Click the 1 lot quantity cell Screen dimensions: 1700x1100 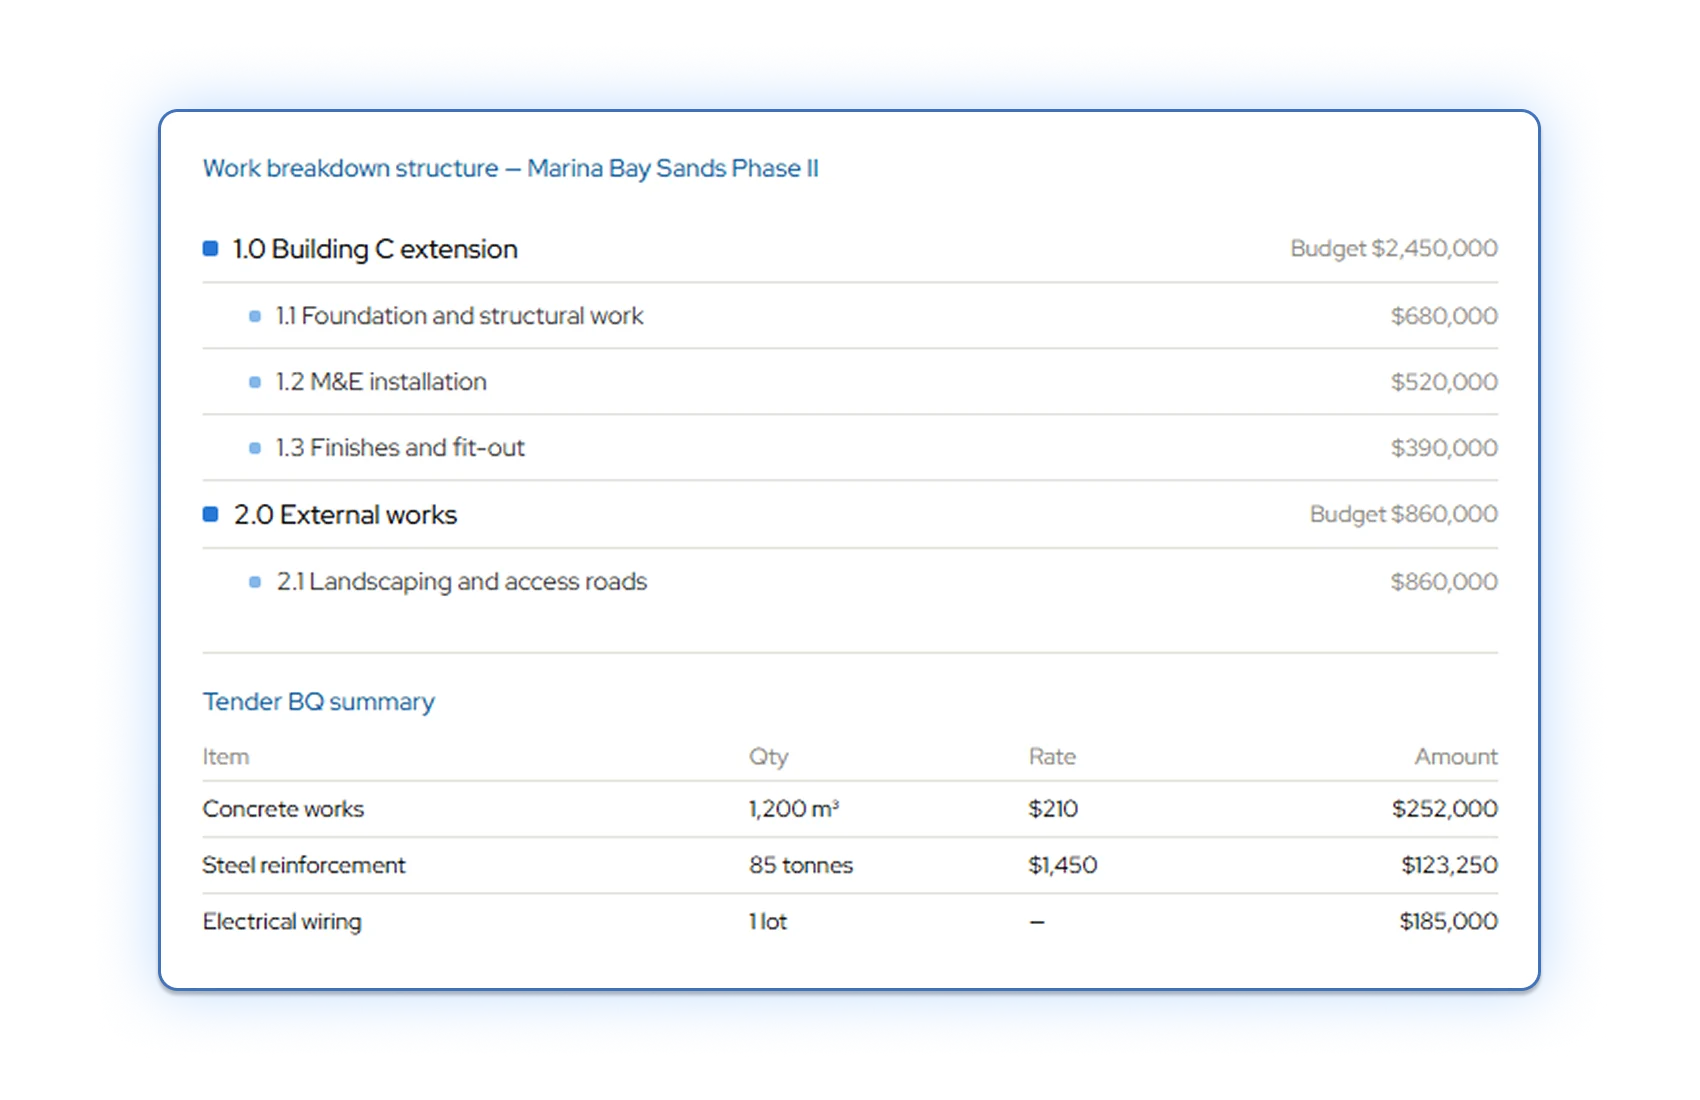coord(768,922)
